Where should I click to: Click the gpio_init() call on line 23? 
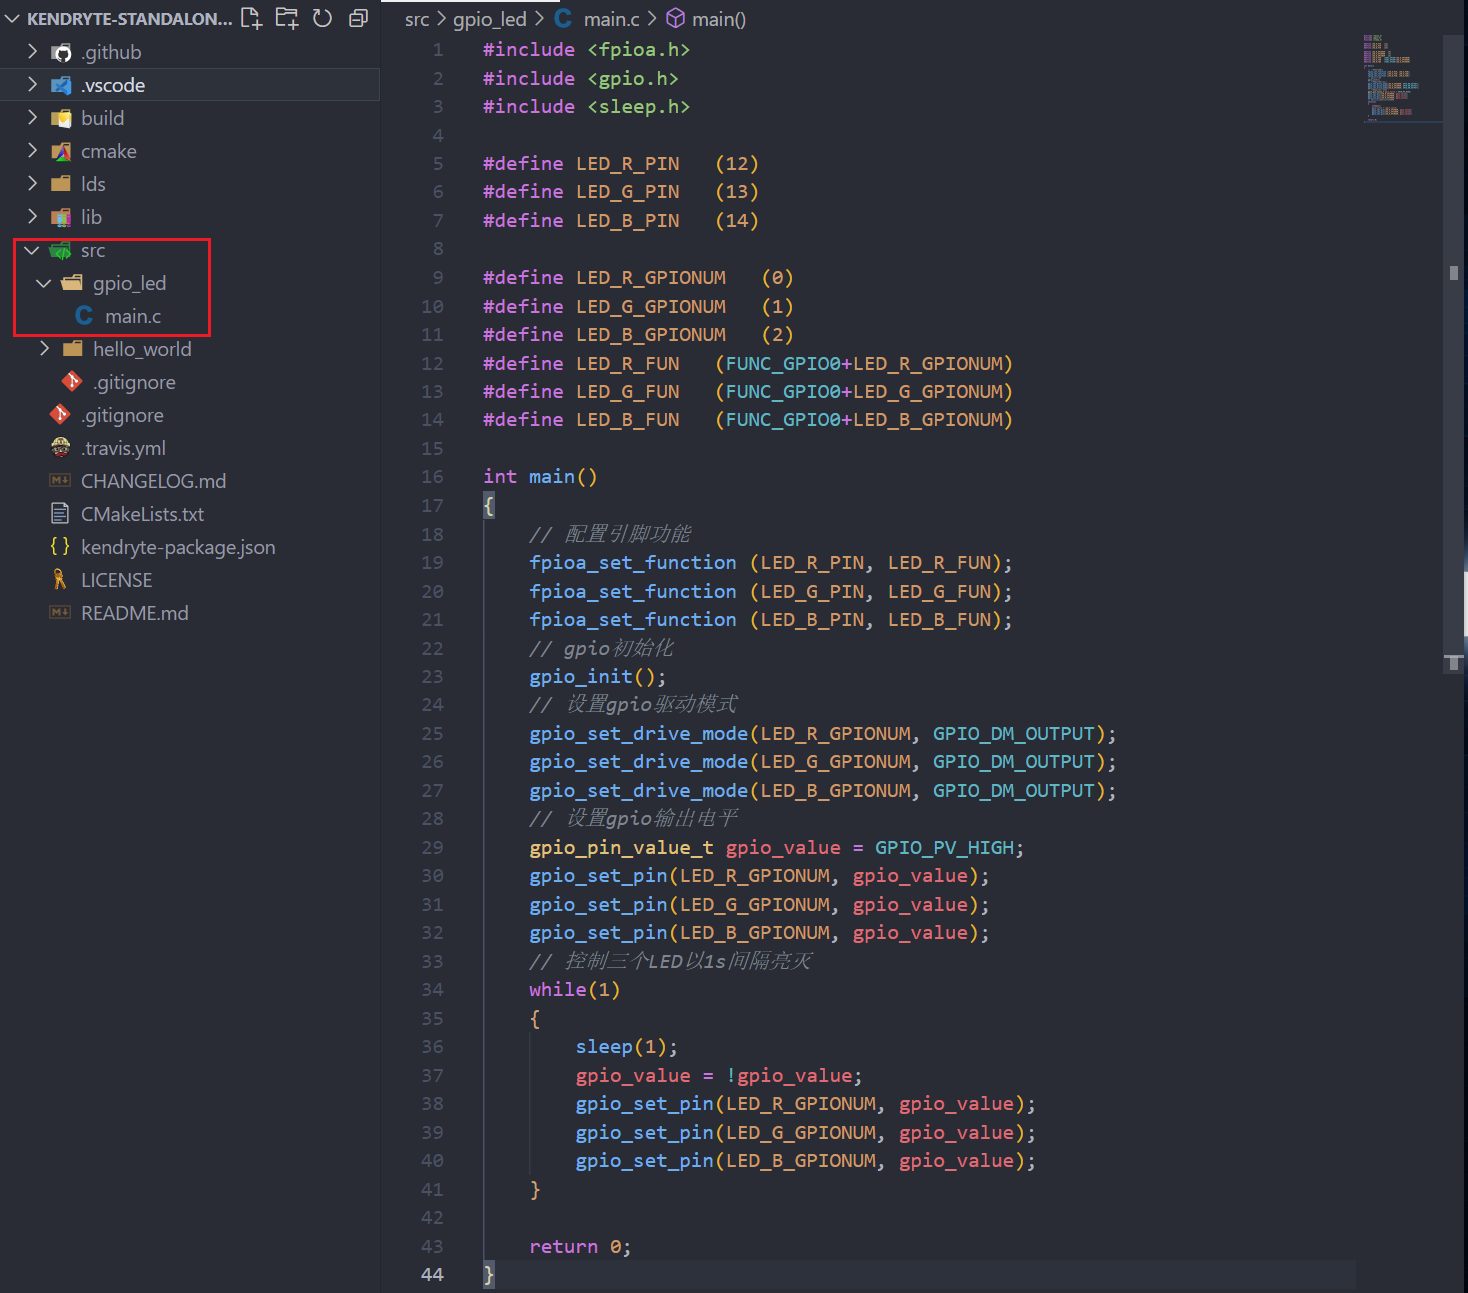pyautogui.click(x=597, y=676)
